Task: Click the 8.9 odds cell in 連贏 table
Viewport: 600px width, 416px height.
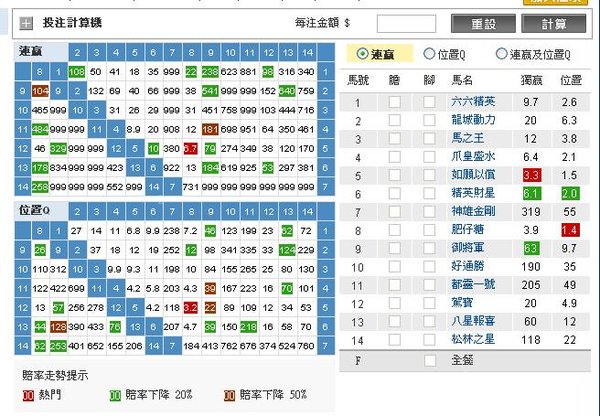Action: click(134, 129)
